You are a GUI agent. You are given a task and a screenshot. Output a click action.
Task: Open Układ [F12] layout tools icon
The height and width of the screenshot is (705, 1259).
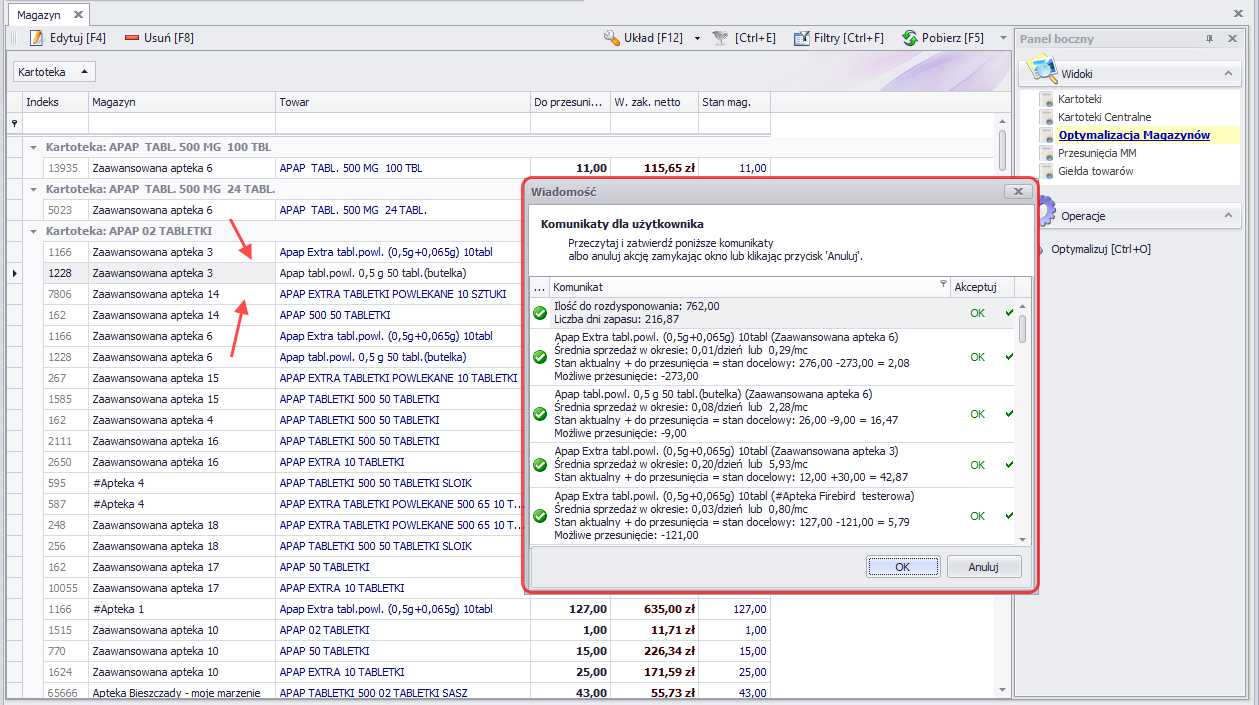point(612,38)
